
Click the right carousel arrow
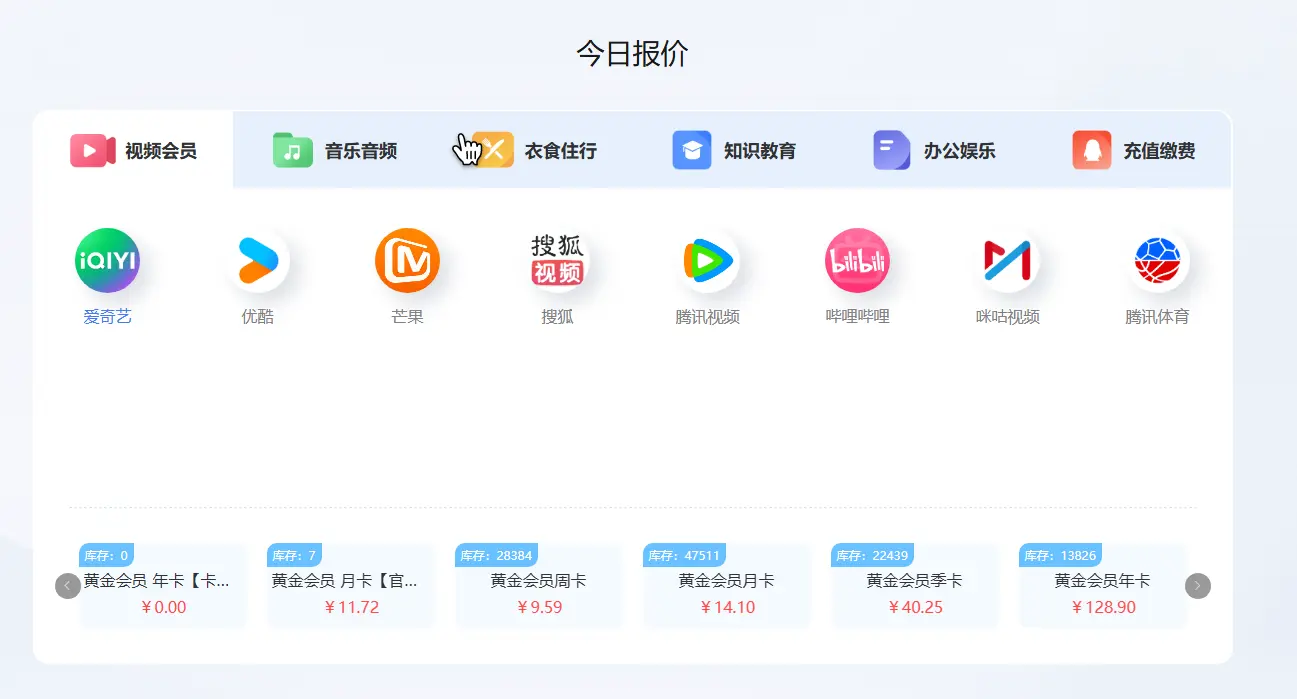pyautogui.click(x=1197, y=586)
